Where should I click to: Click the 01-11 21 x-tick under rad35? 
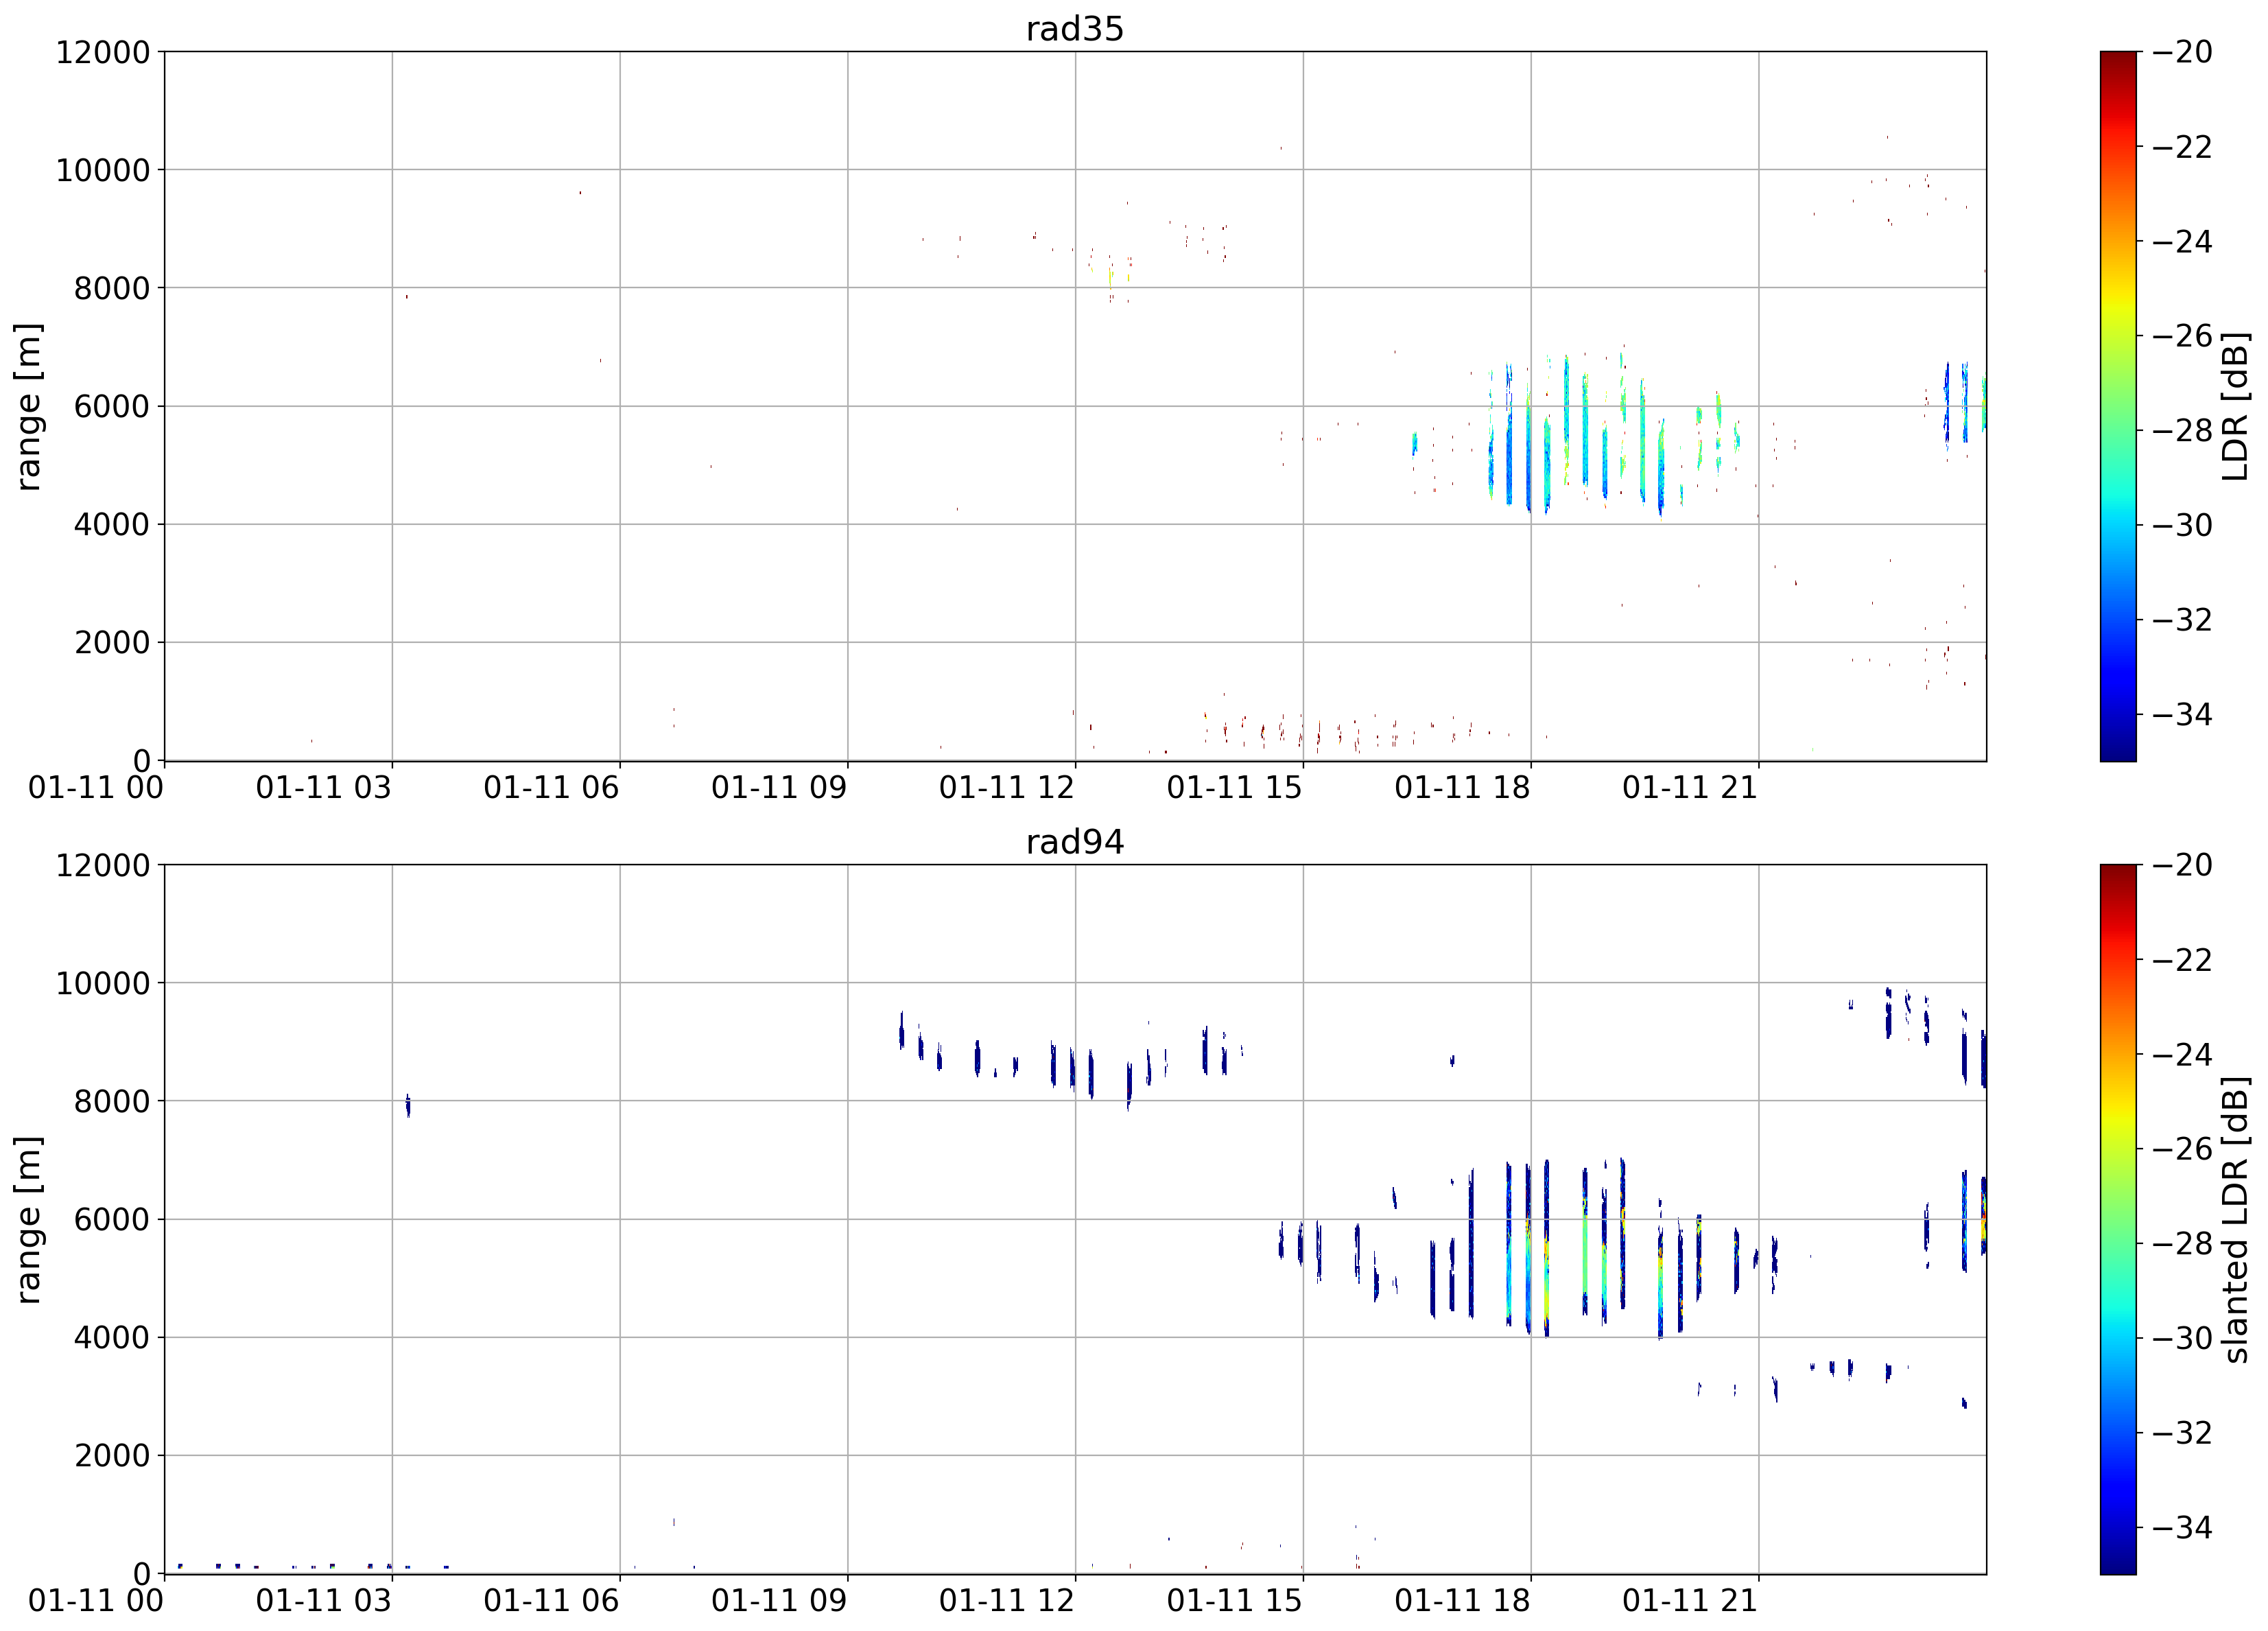click(x=1690, y=787)
